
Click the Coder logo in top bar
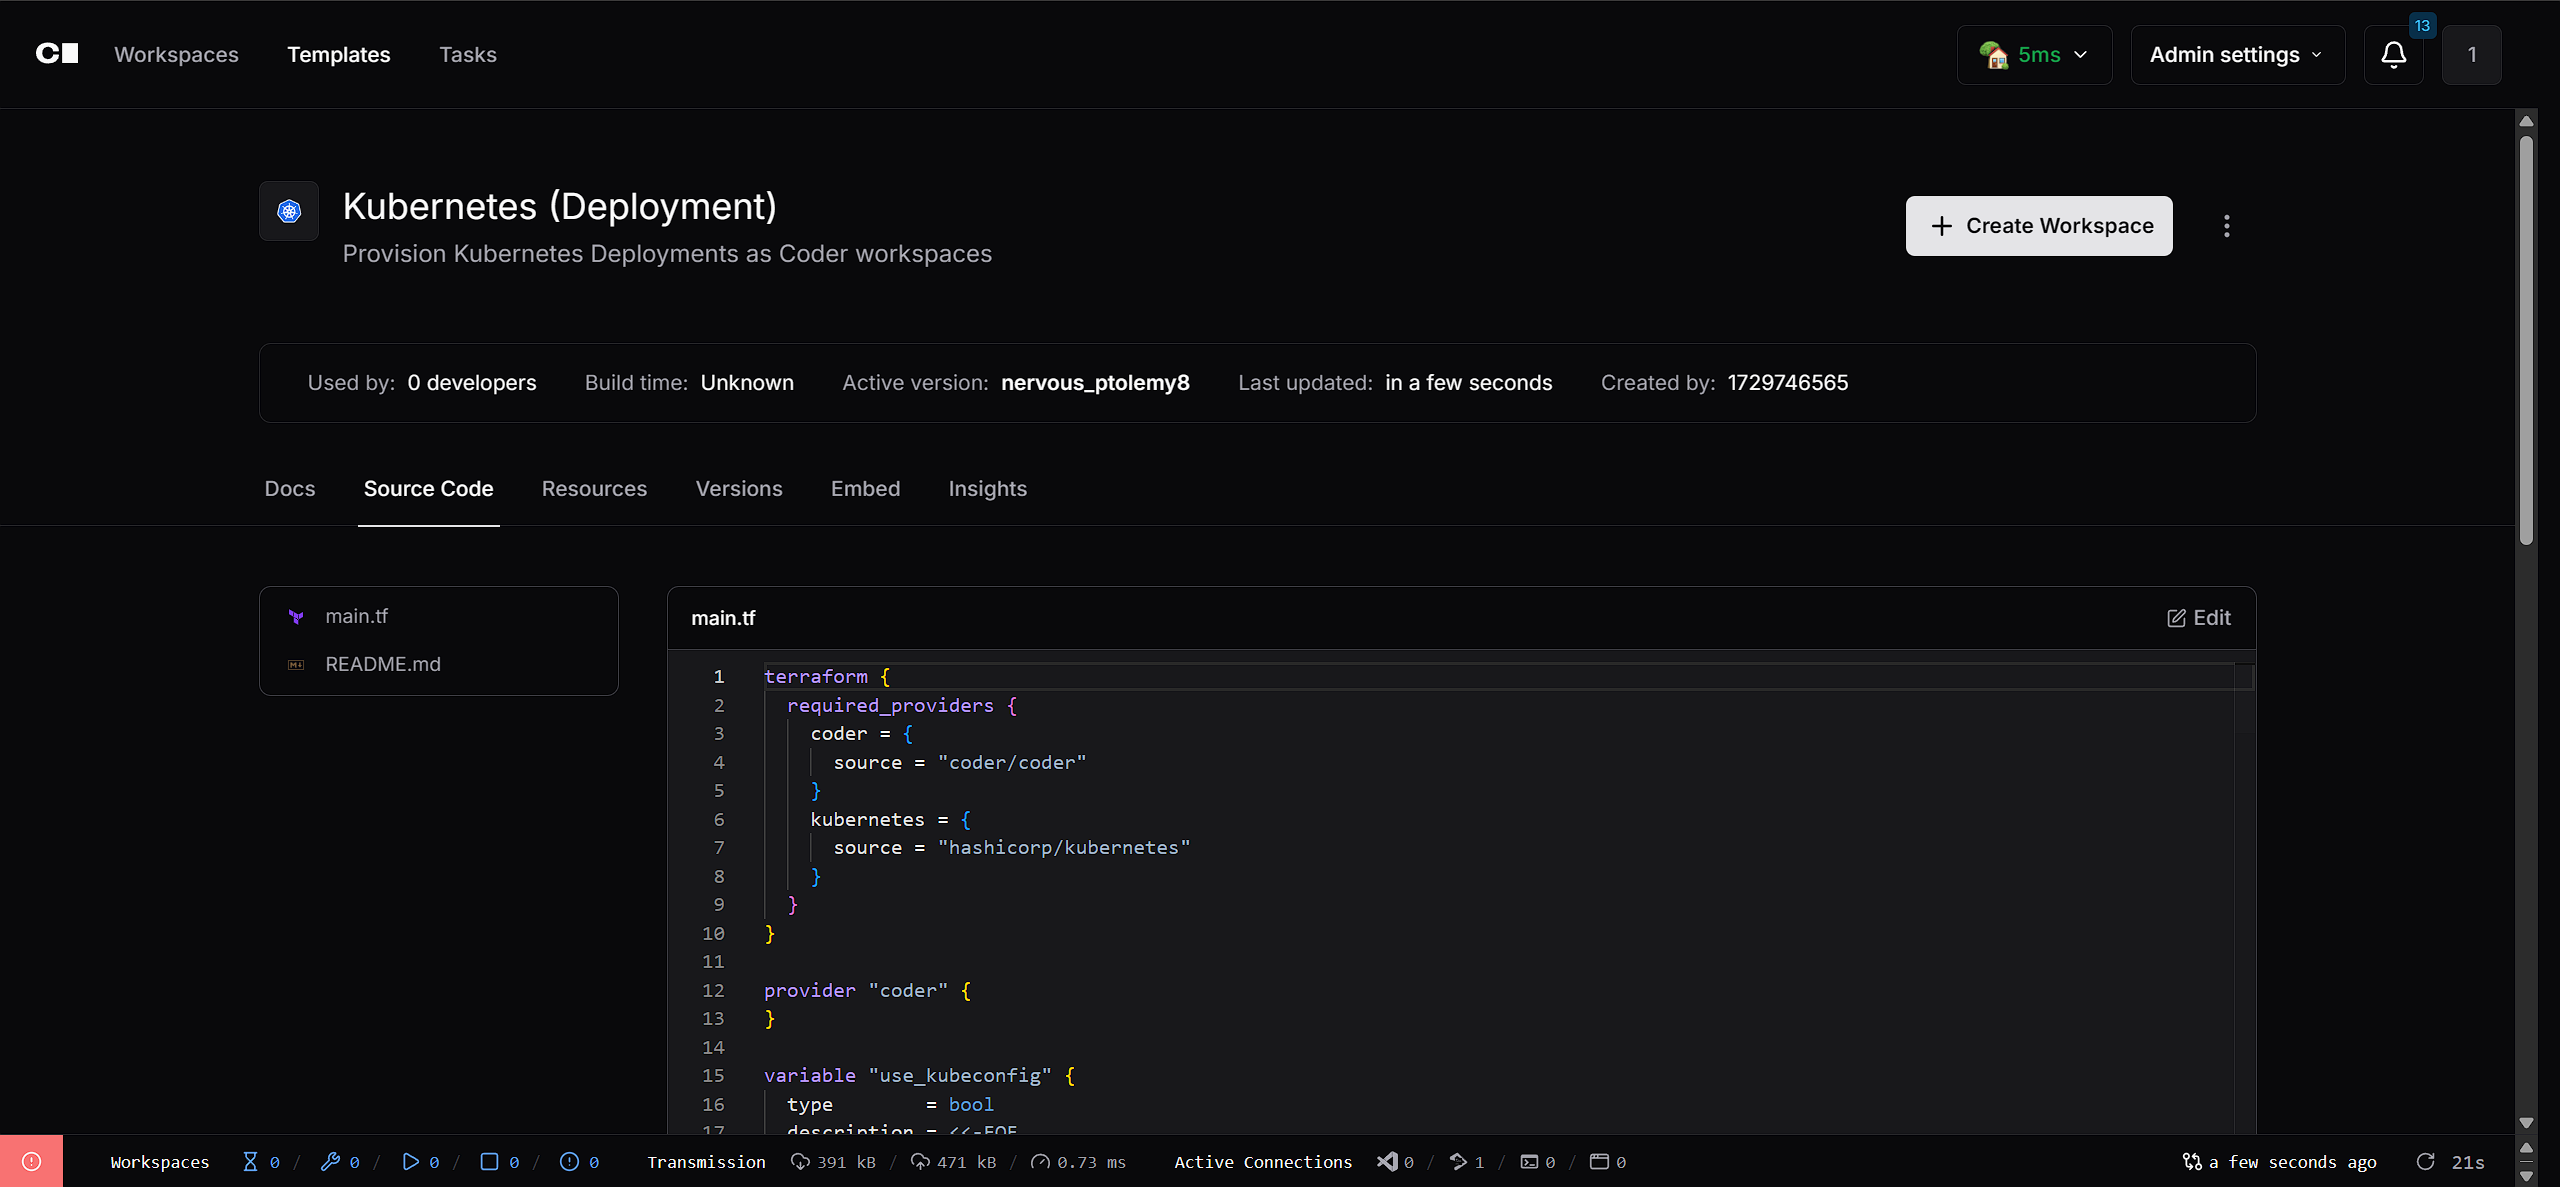click(57, 54)
